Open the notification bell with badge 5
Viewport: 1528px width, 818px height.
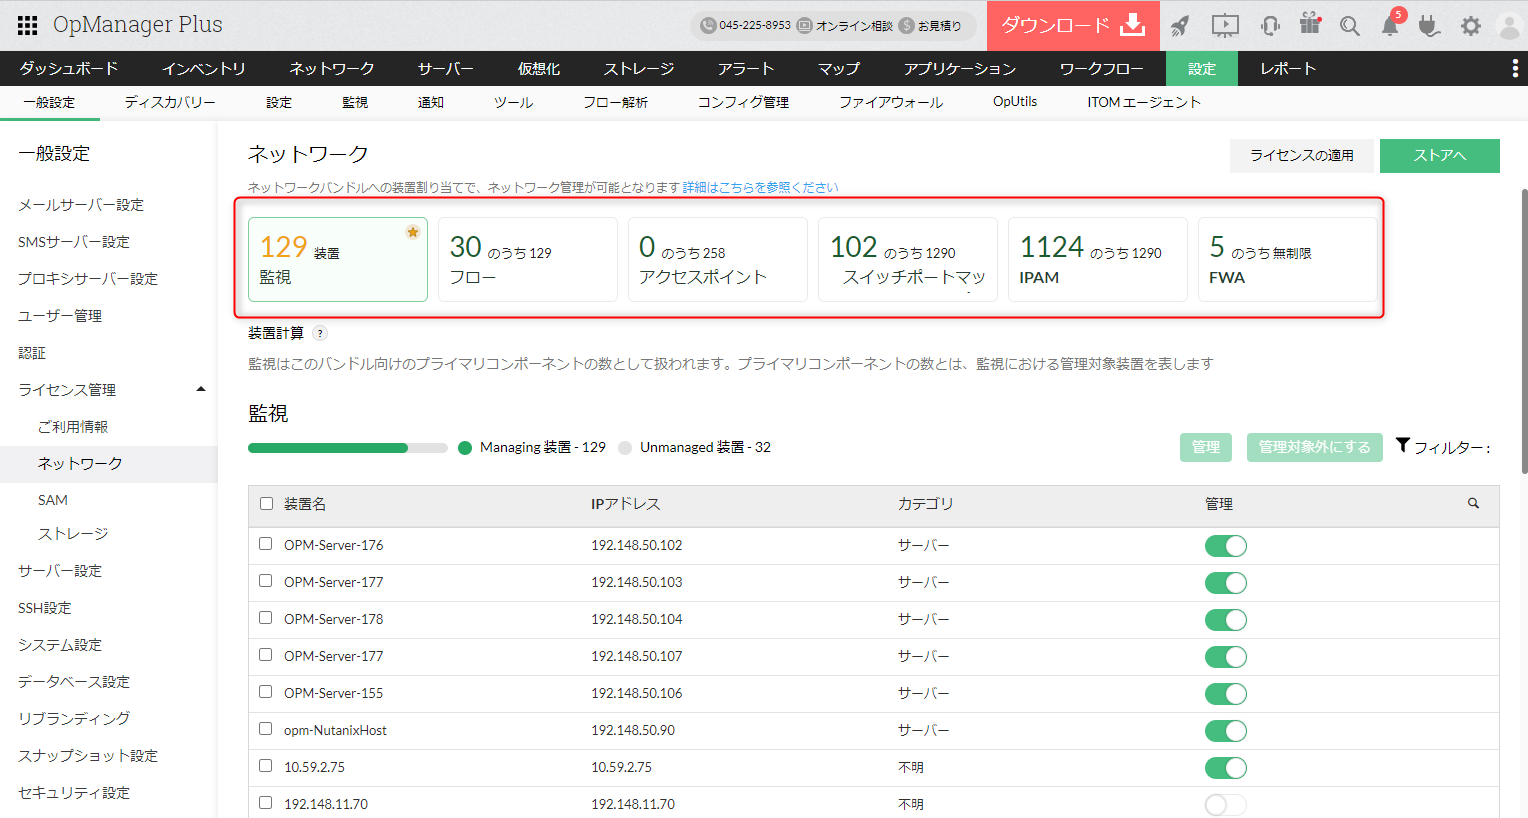1390,26
